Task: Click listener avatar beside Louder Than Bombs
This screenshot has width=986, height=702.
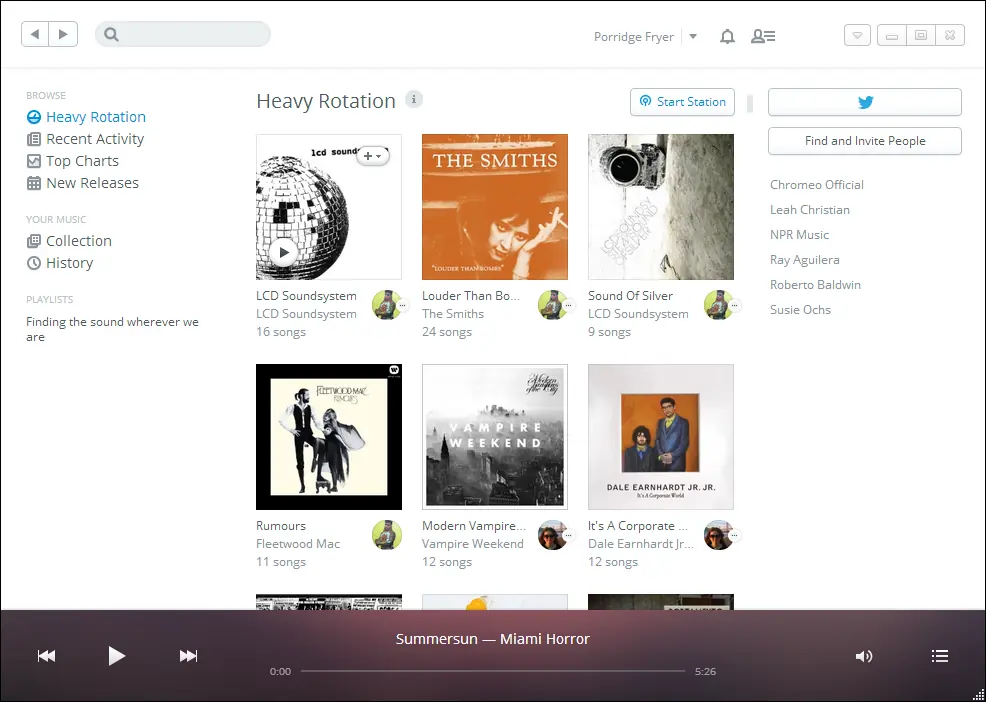Action: tap(552, 305)
